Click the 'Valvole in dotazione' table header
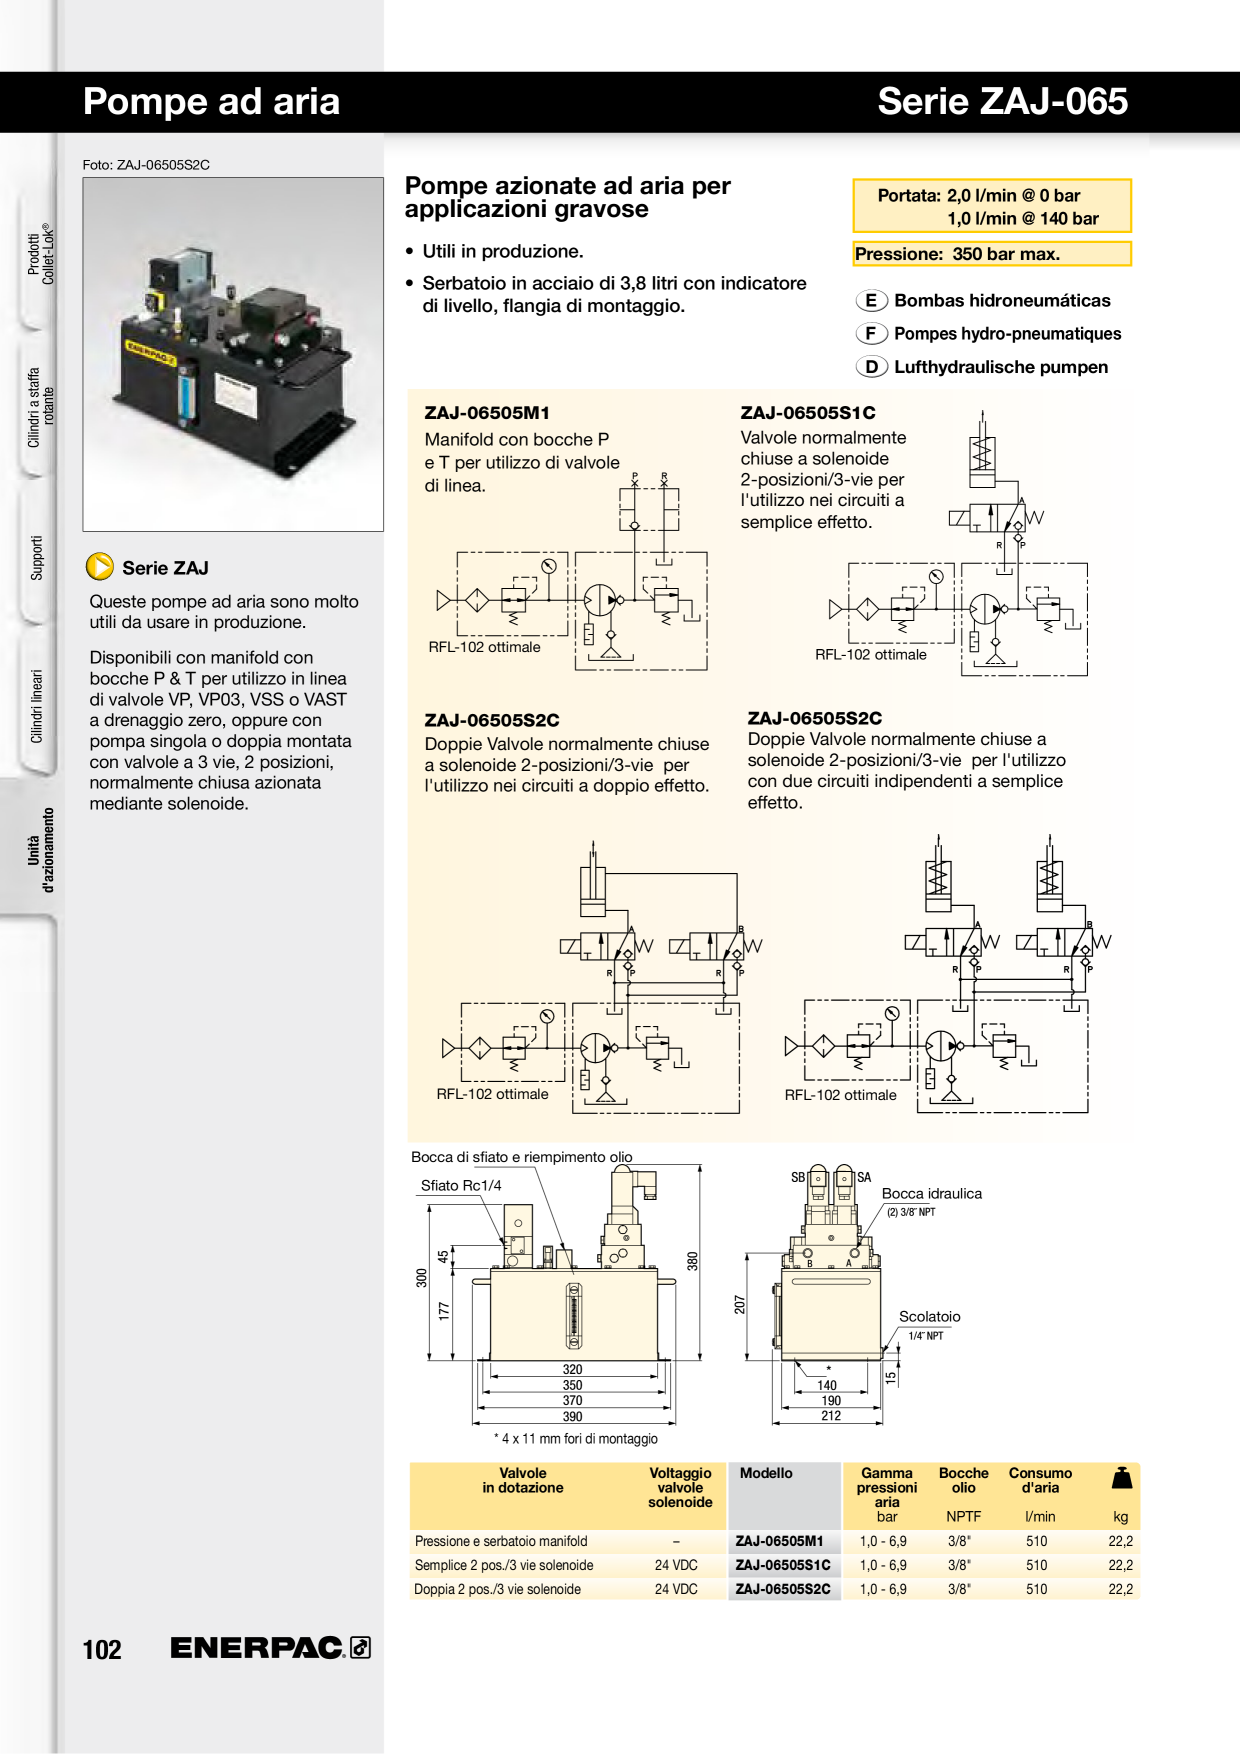Image resolution: width=1240 pixels, height=1754 pixels. pyautogui.click(x=522, y=1480)
